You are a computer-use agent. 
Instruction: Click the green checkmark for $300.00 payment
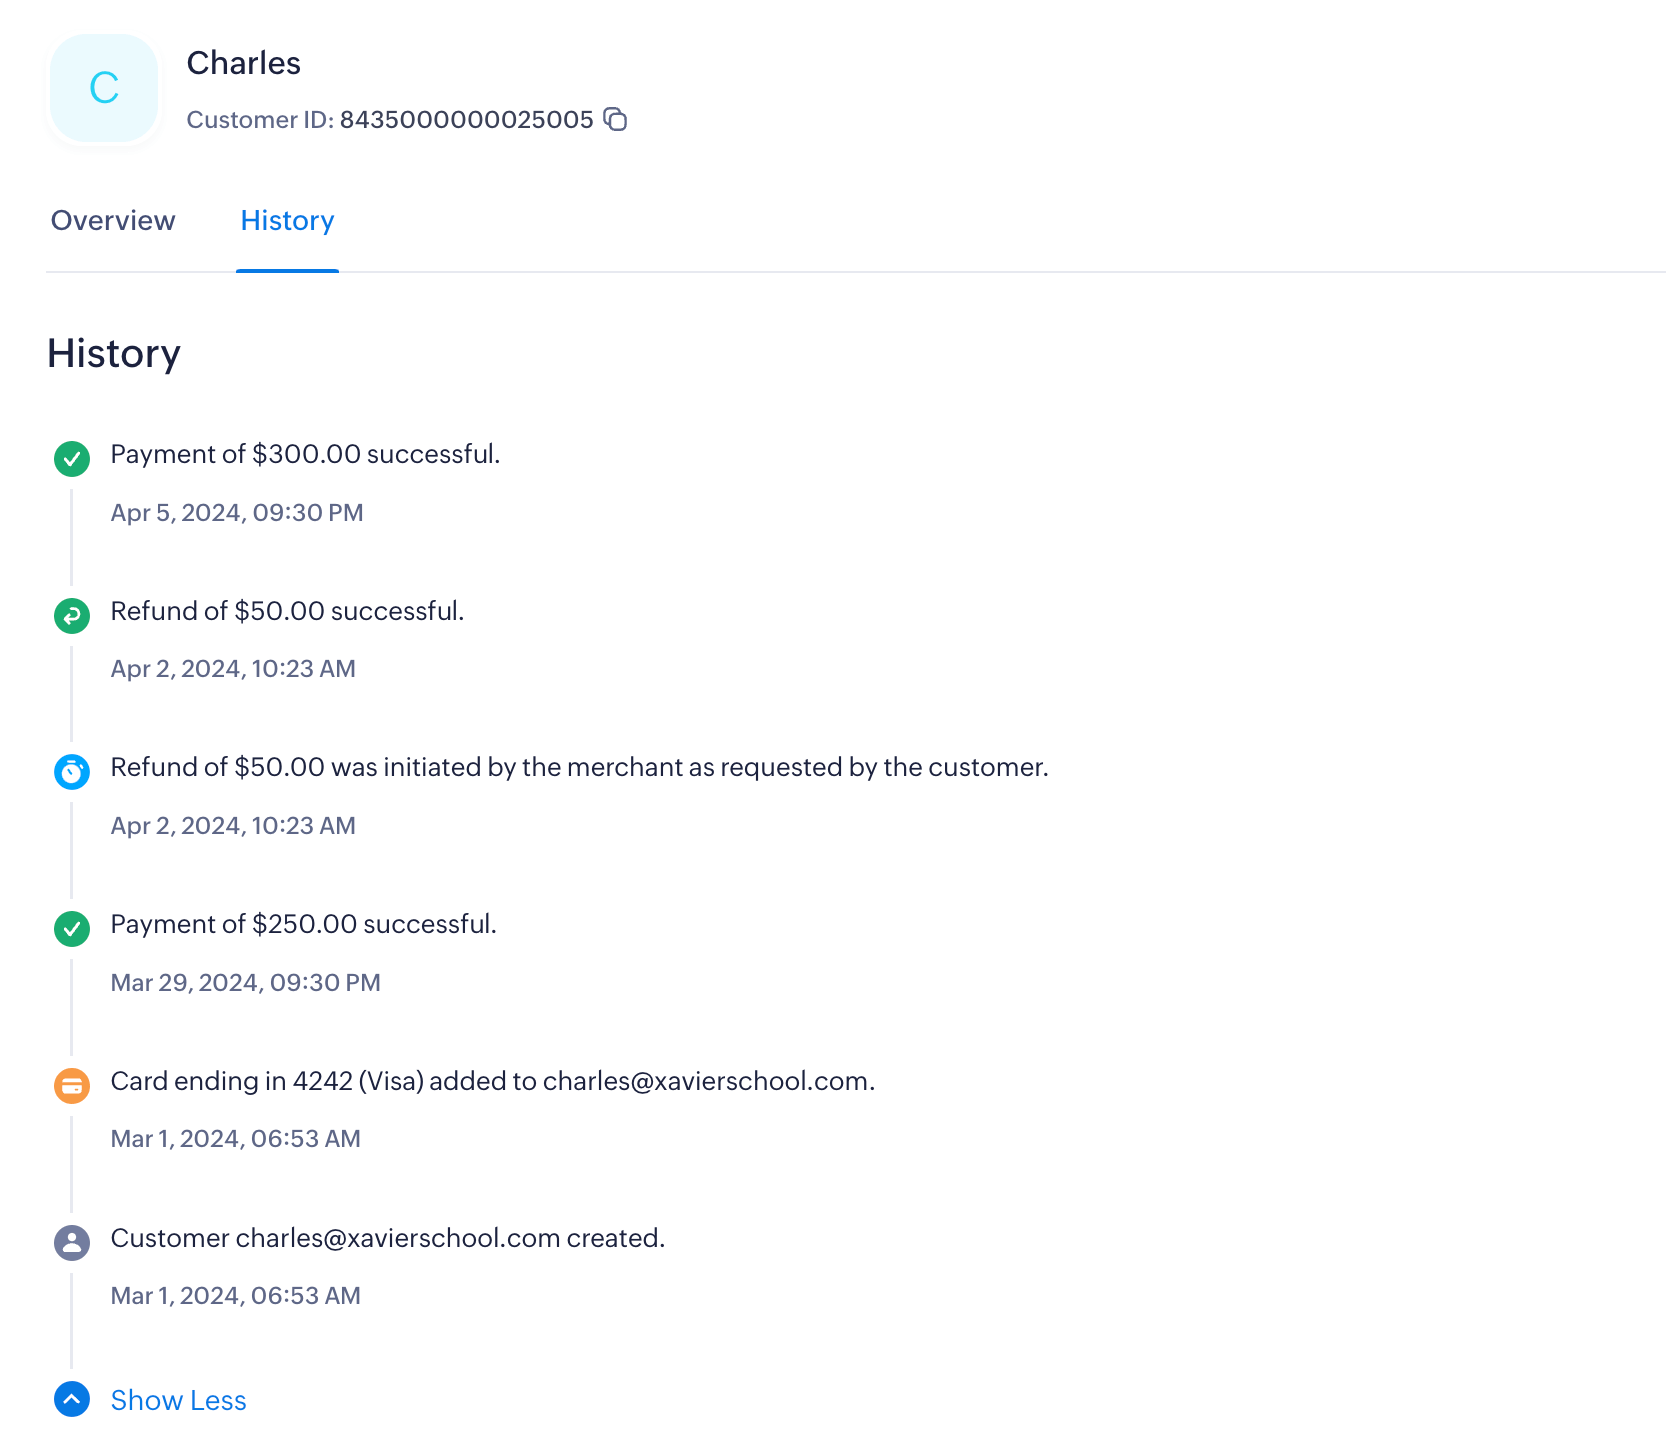pyautogui.click(x=72, y=459)
